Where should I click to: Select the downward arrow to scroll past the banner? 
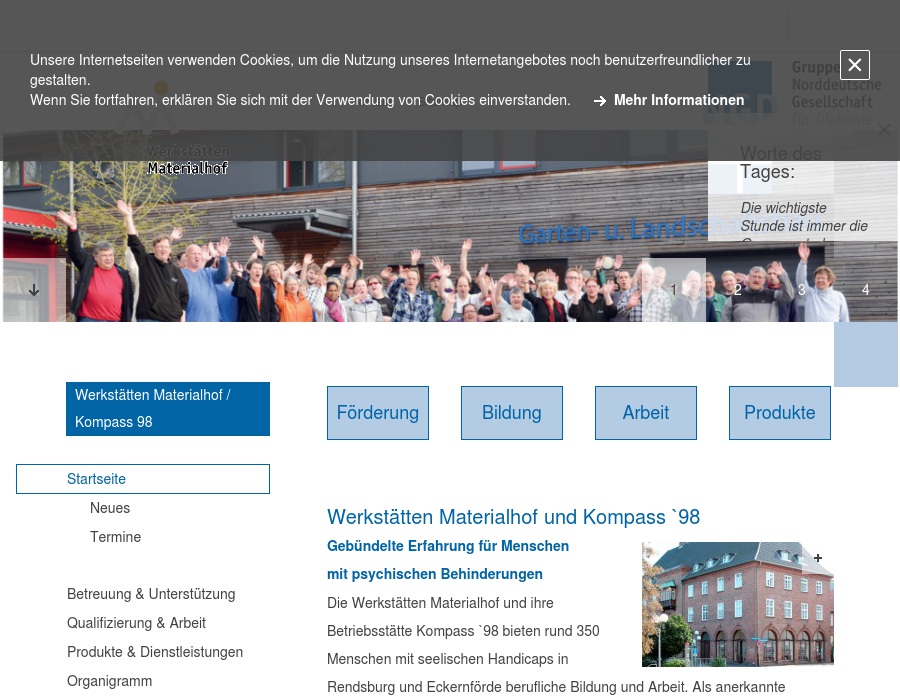(34, 289)
